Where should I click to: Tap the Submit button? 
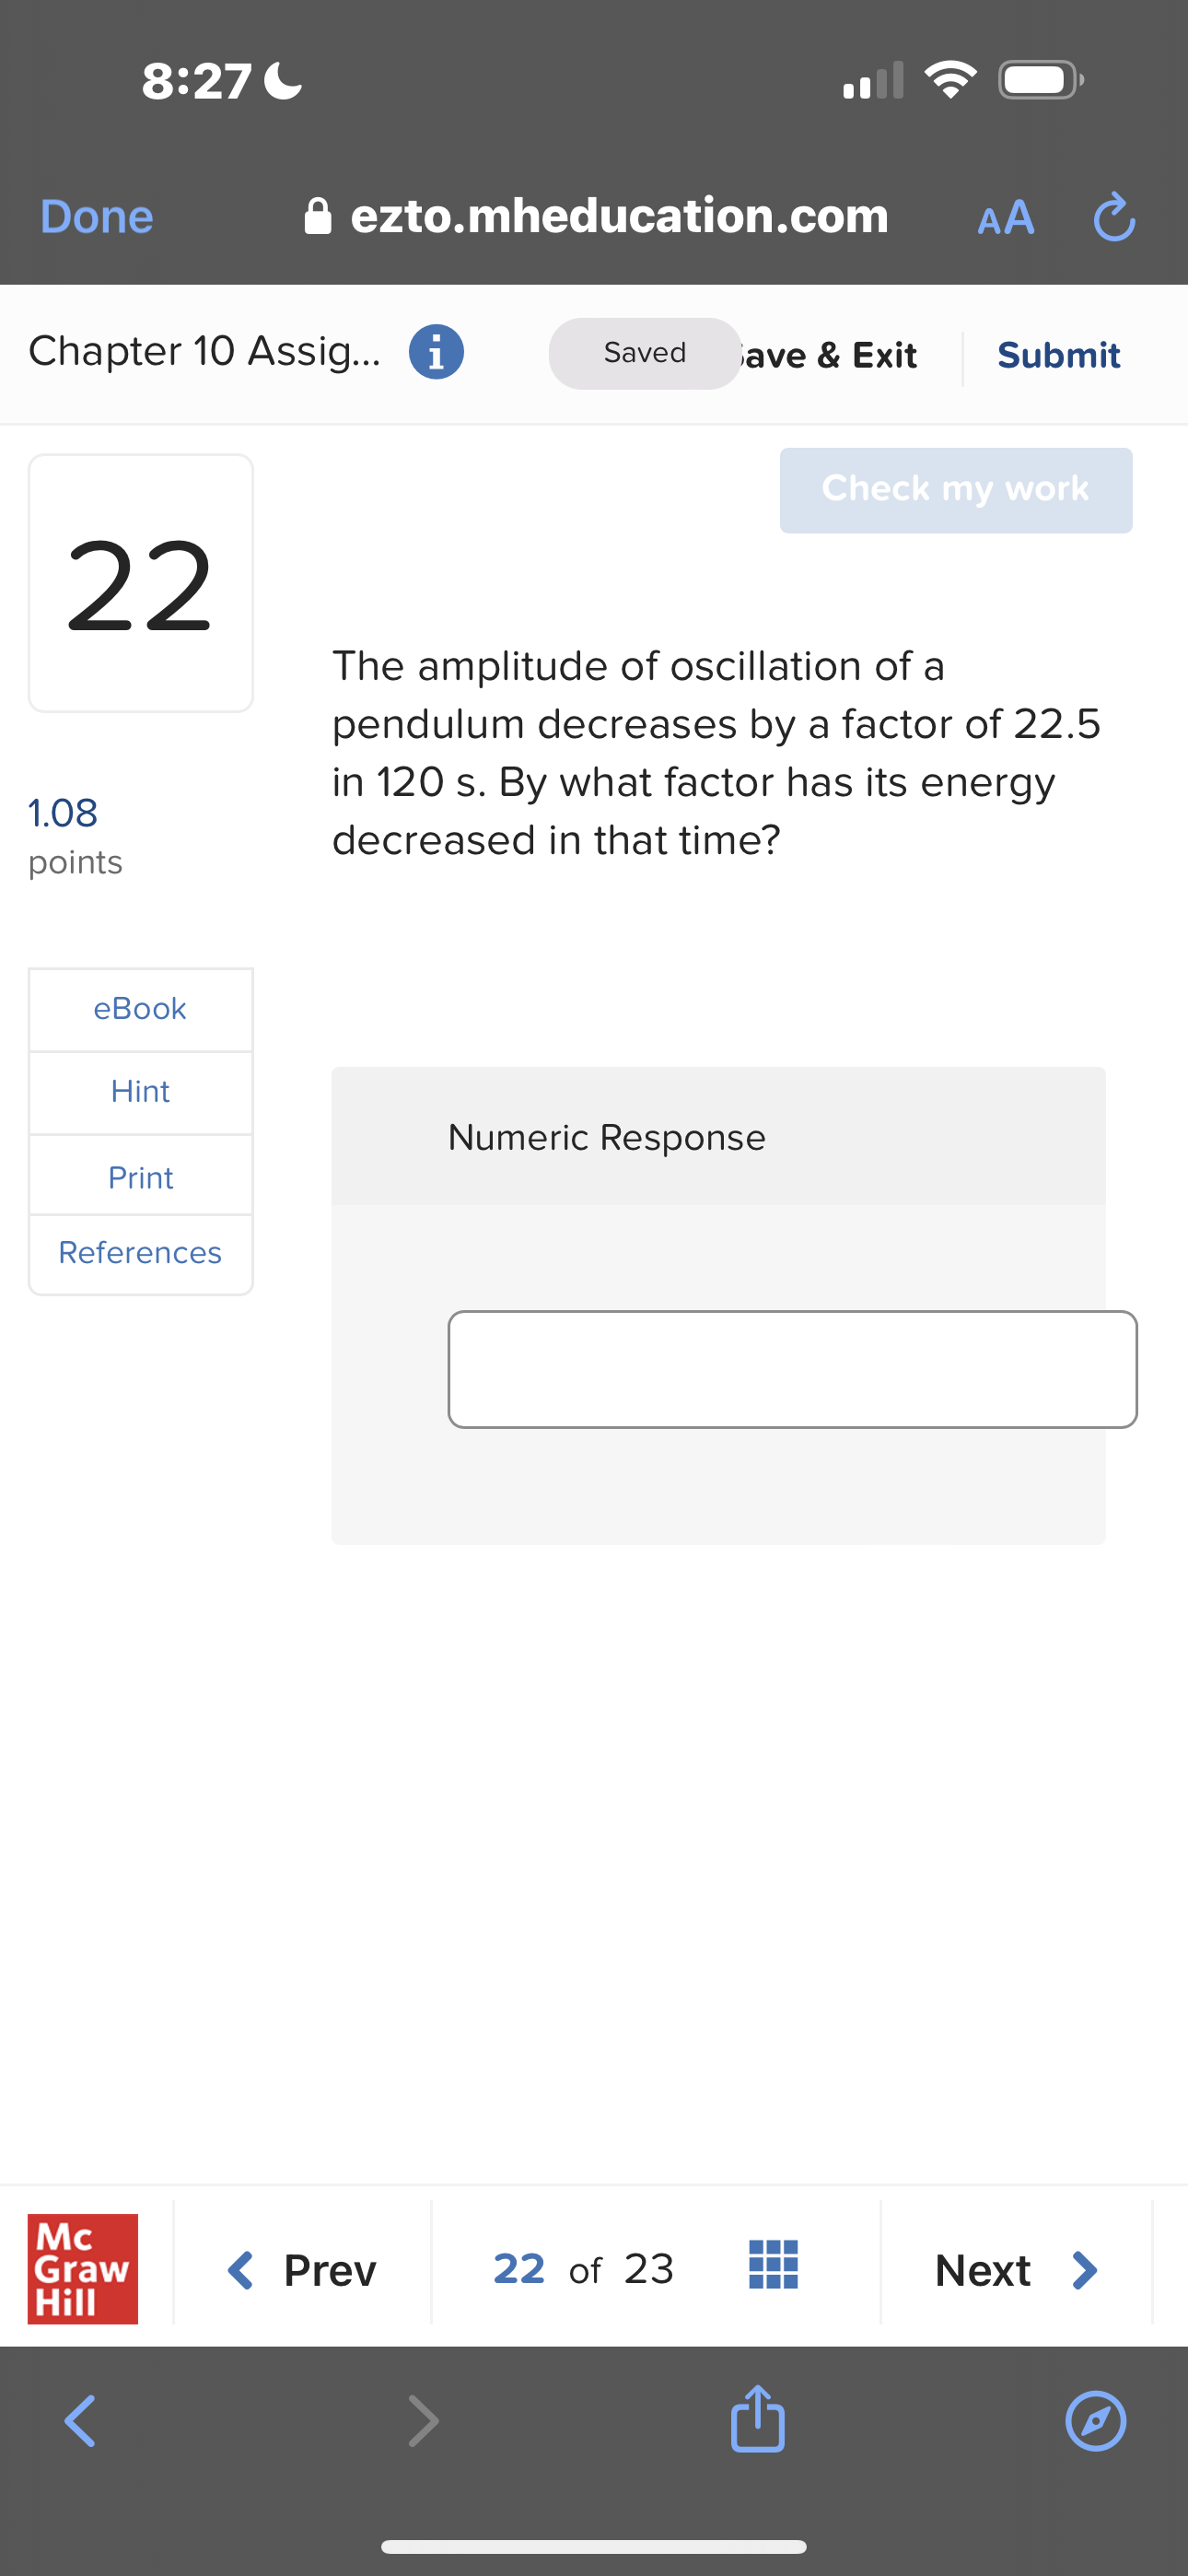click(1058, 354)
